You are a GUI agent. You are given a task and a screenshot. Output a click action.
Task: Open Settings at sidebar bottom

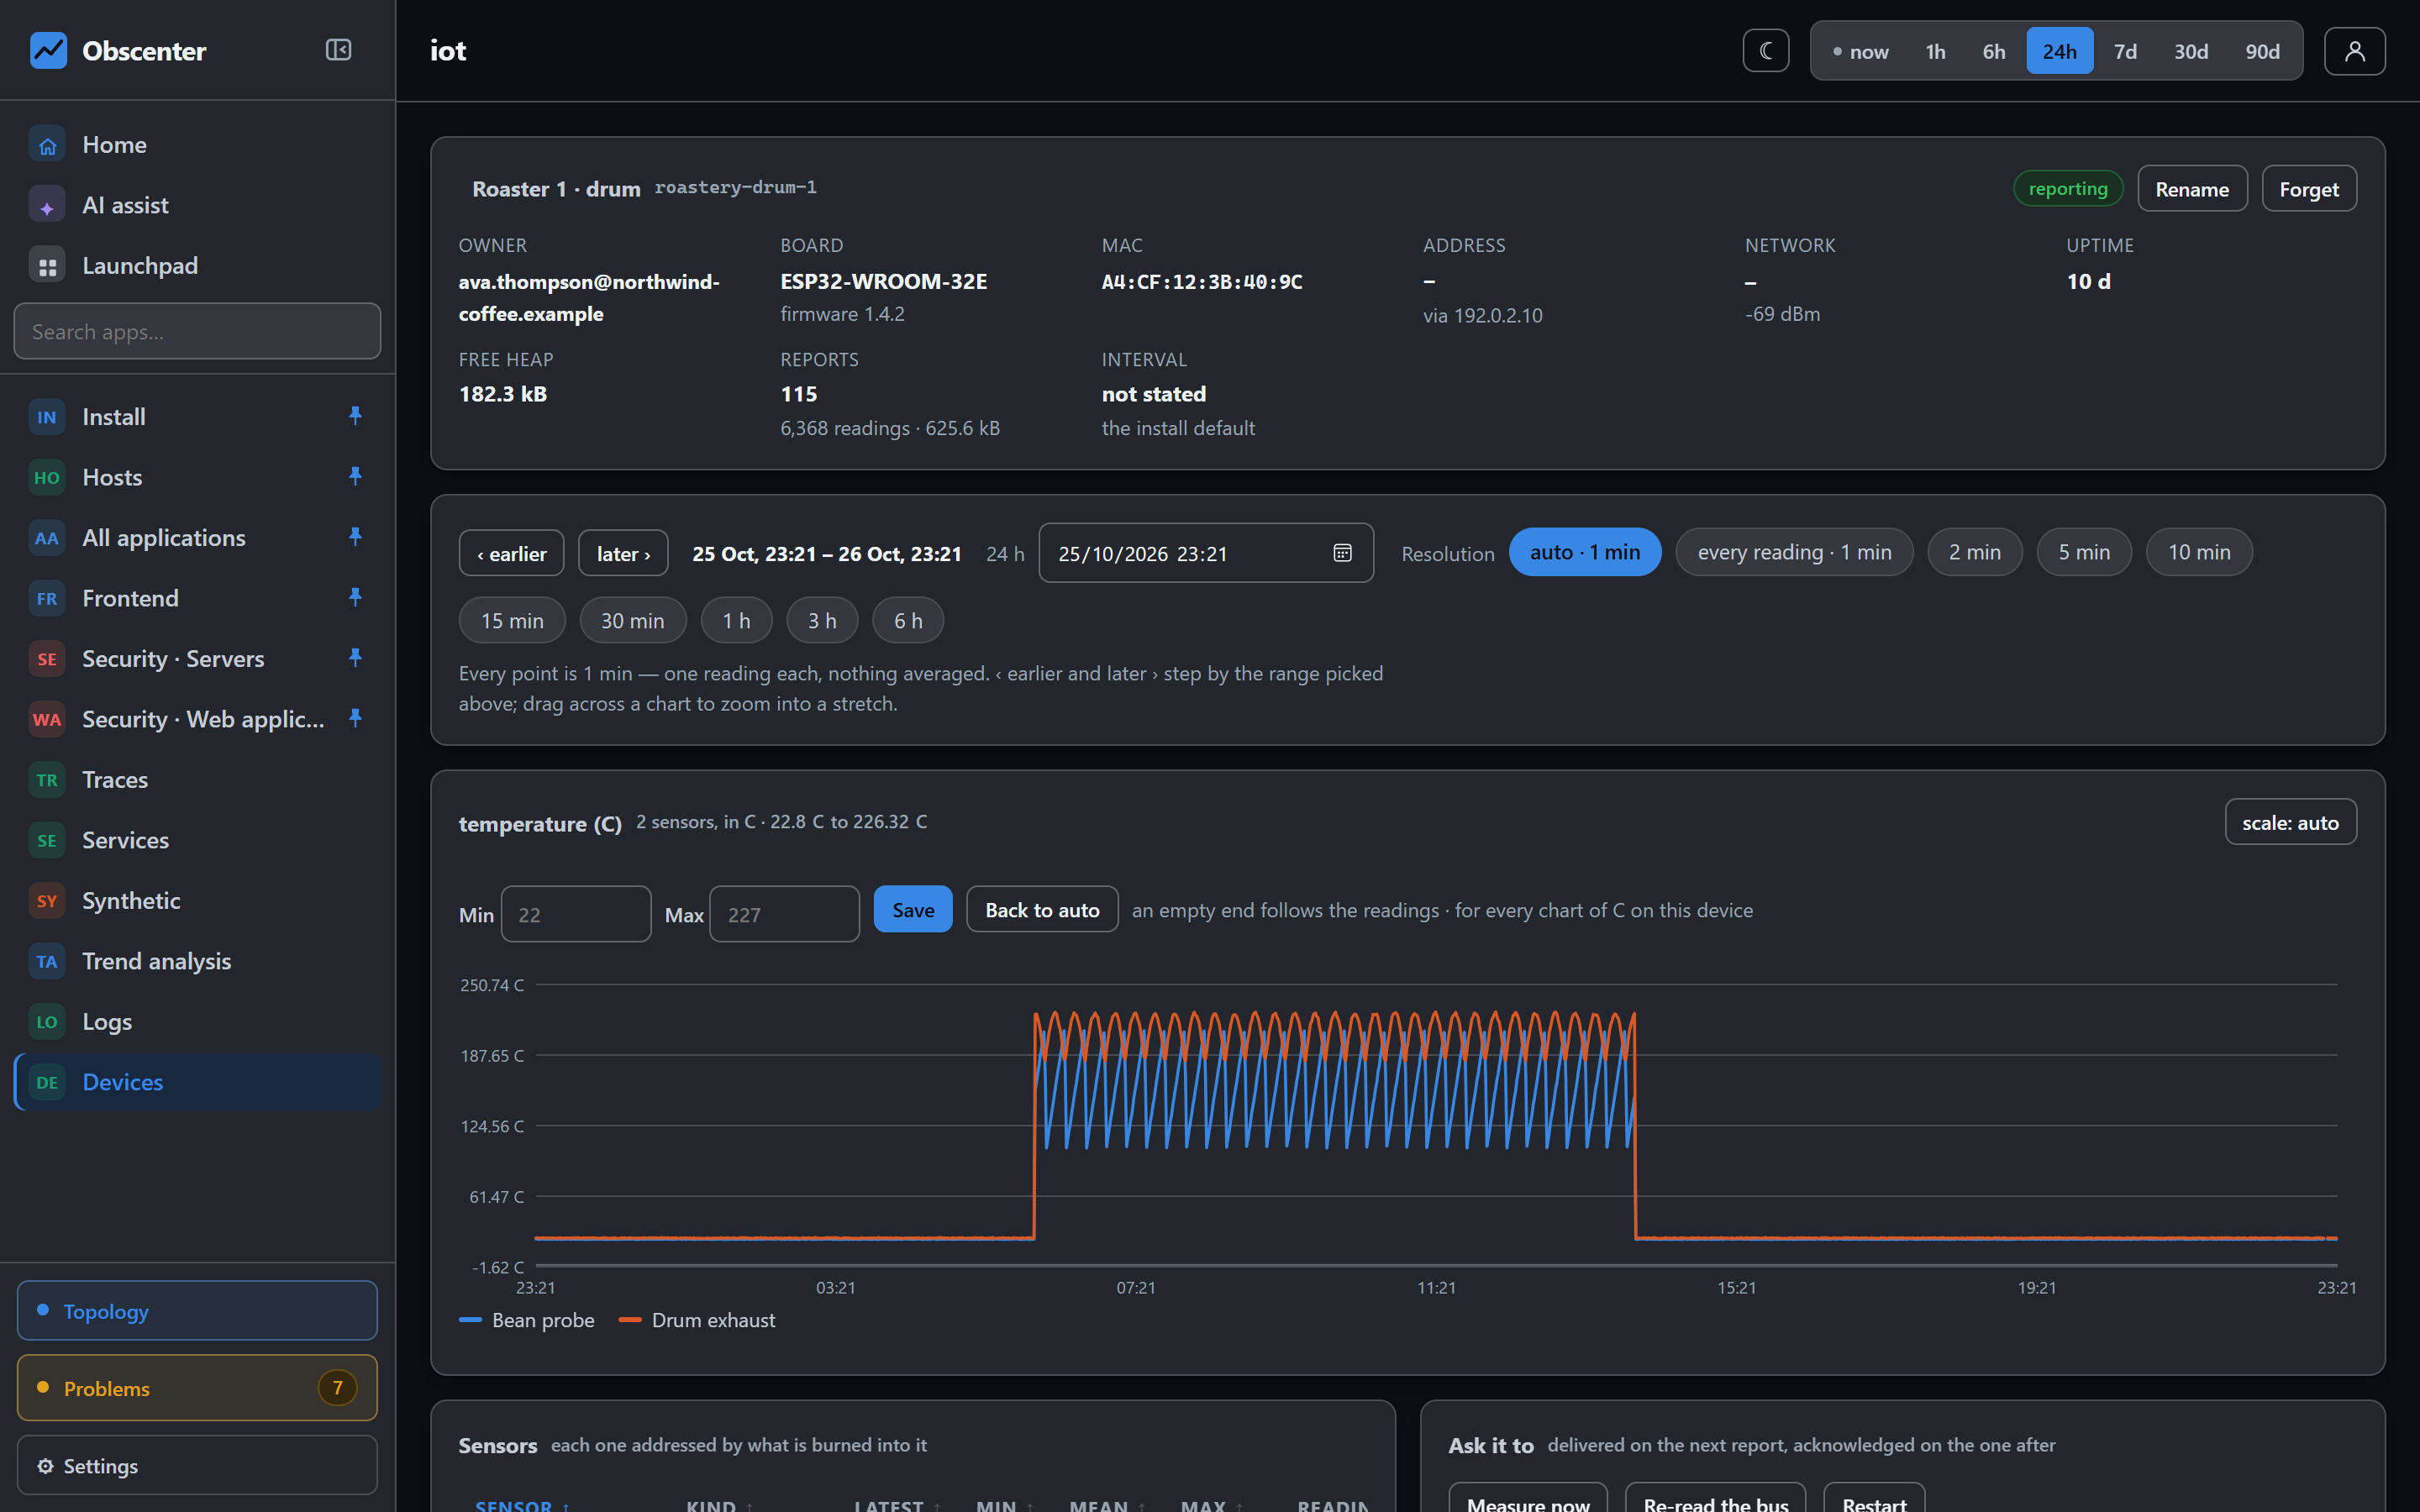point(197,1466)
